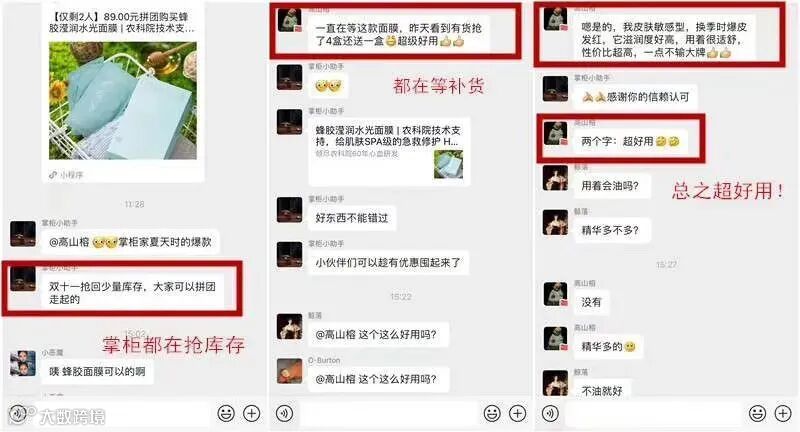Tap 掌柜小助手 avatar beside 好东西不能错过

[x=289, y=210]
